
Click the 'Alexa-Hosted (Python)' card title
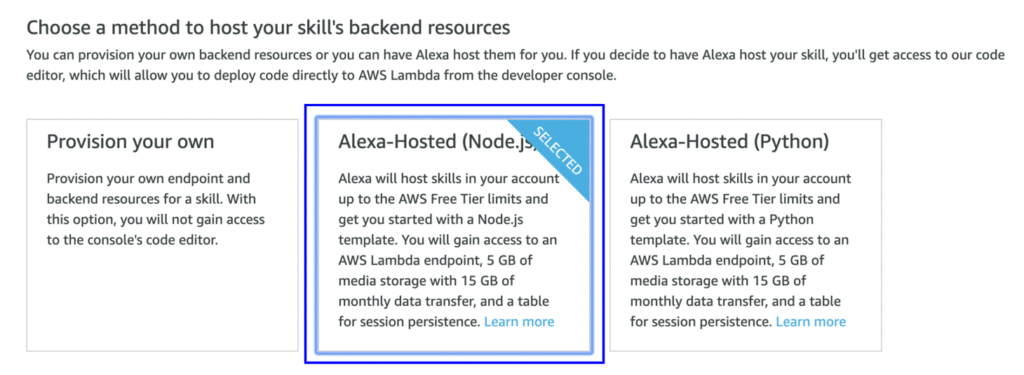pos(729,142)
